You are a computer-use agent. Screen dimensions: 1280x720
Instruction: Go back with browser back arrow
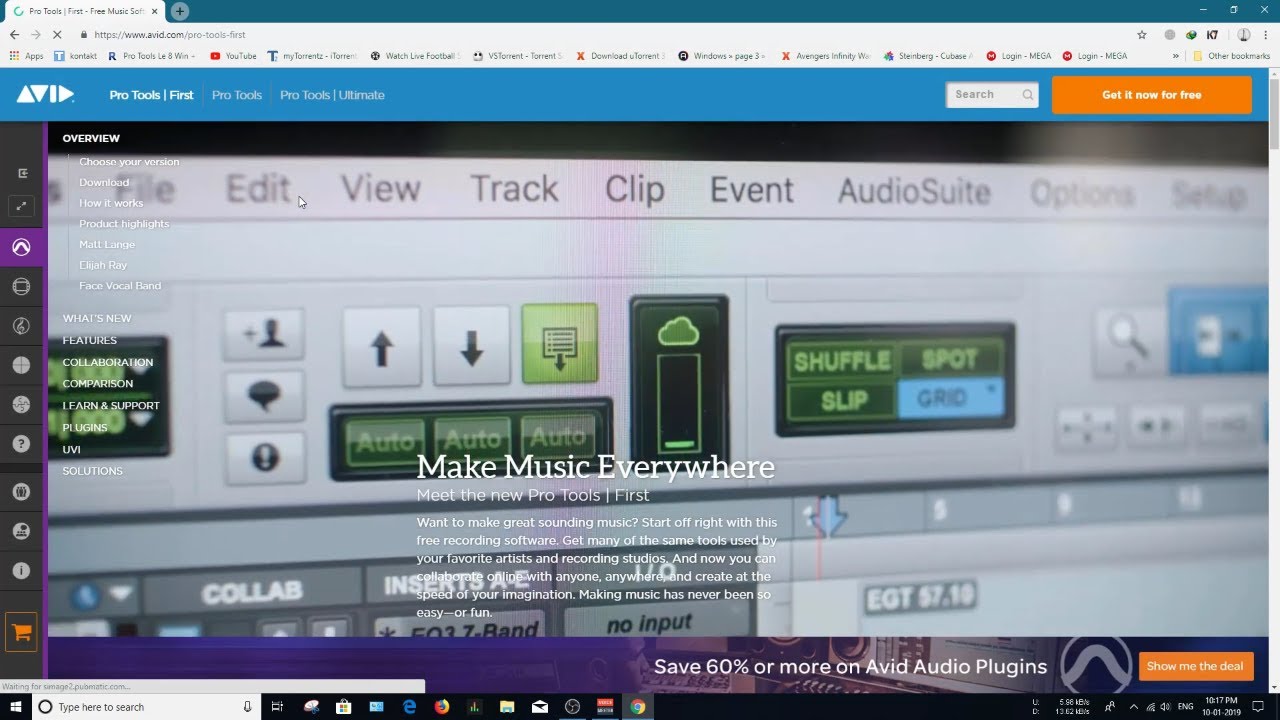[x=14, y=34]
